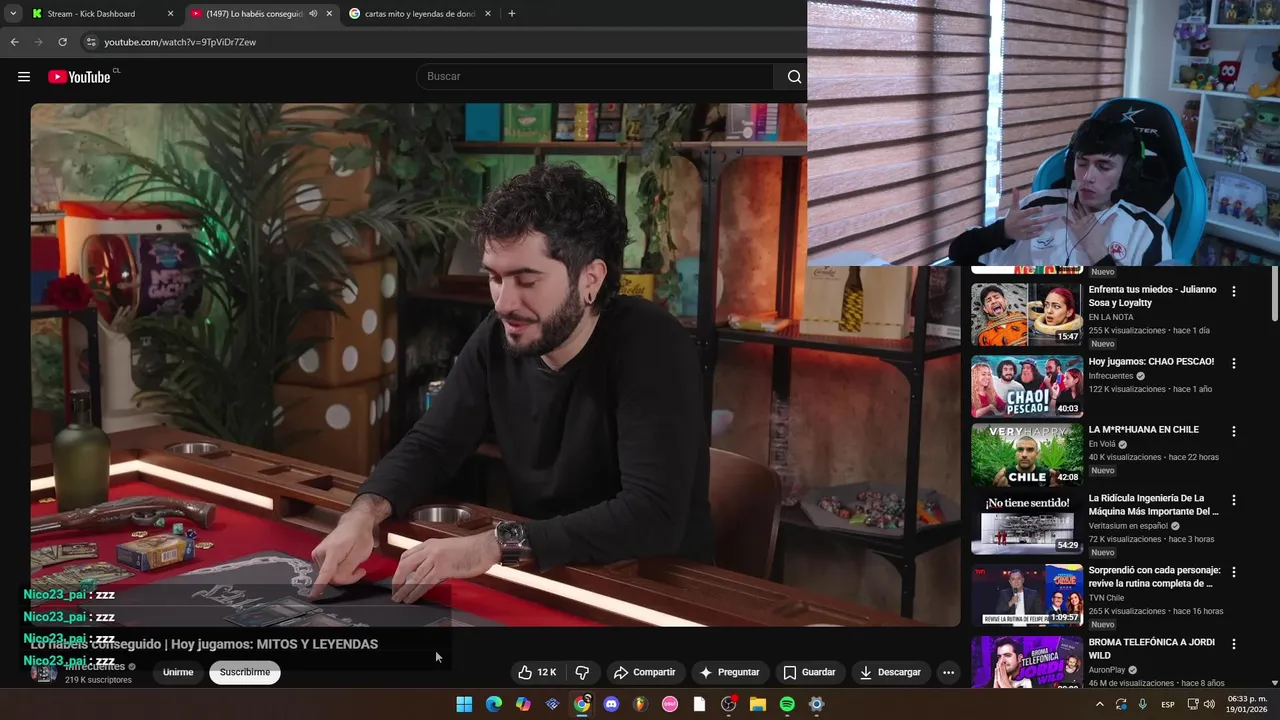Image resolution: width=1280 pixels, height=720 pixels.
Task: Click the microphone tray icon
Action: click(x=1142, y=704)
